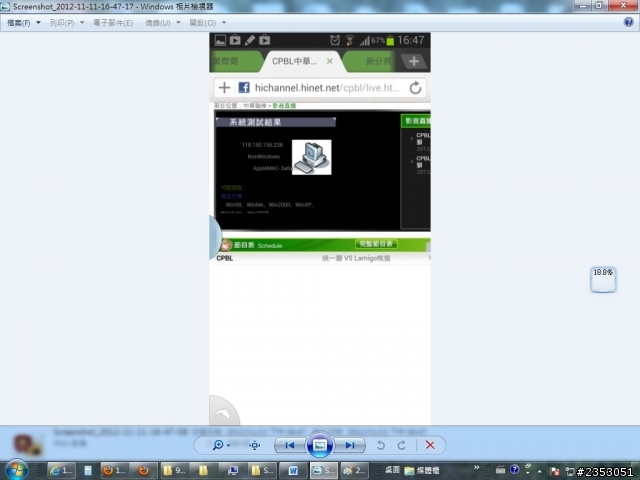Open the 燒錄(U) menu
The width and height of the screenshot is (640, 480).
coord(158,23)
